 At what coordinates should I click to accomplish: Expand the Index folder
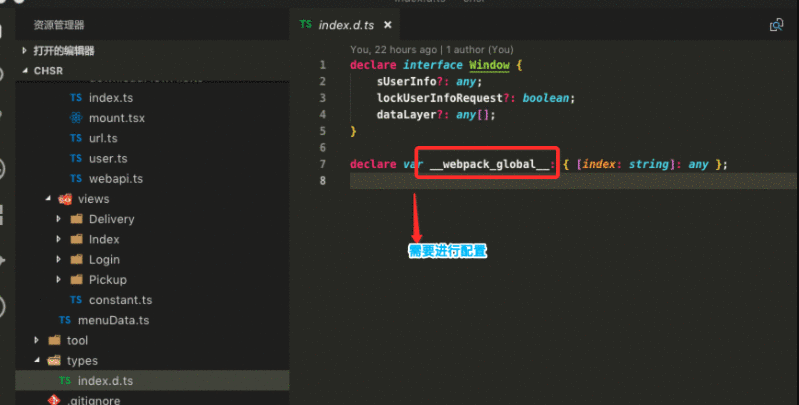(x=59, y=239)
